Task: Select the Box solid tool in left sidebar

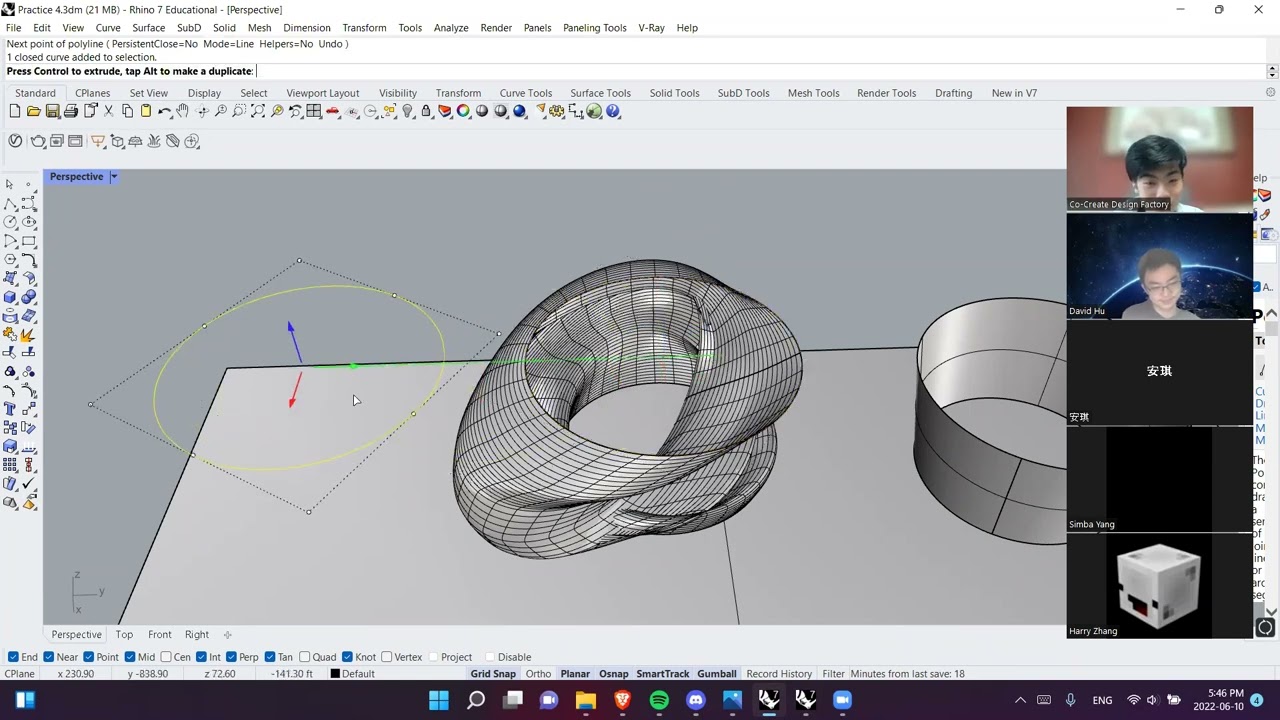Action: click(10, 297)
